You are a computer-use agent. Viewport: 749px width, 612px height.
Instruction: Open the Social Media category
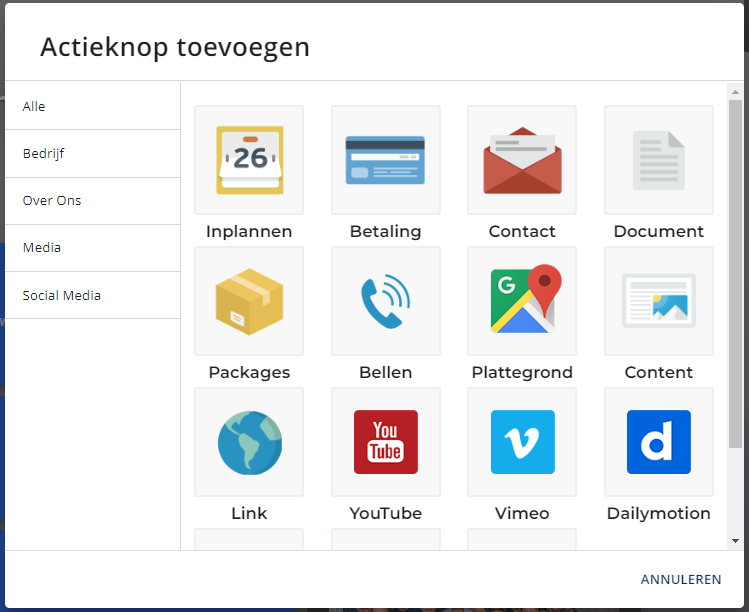click(93, 295)
